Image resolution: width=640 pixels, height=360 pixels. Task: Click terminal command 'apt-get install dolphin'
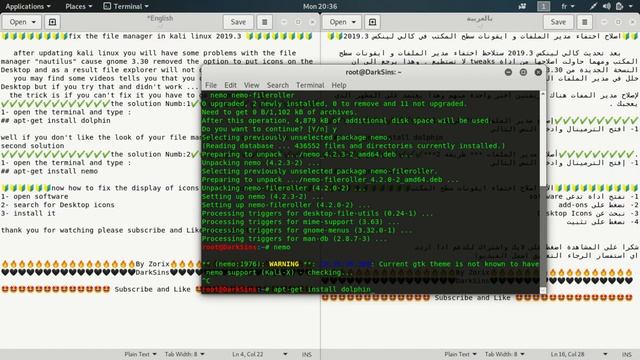(322, 289)
